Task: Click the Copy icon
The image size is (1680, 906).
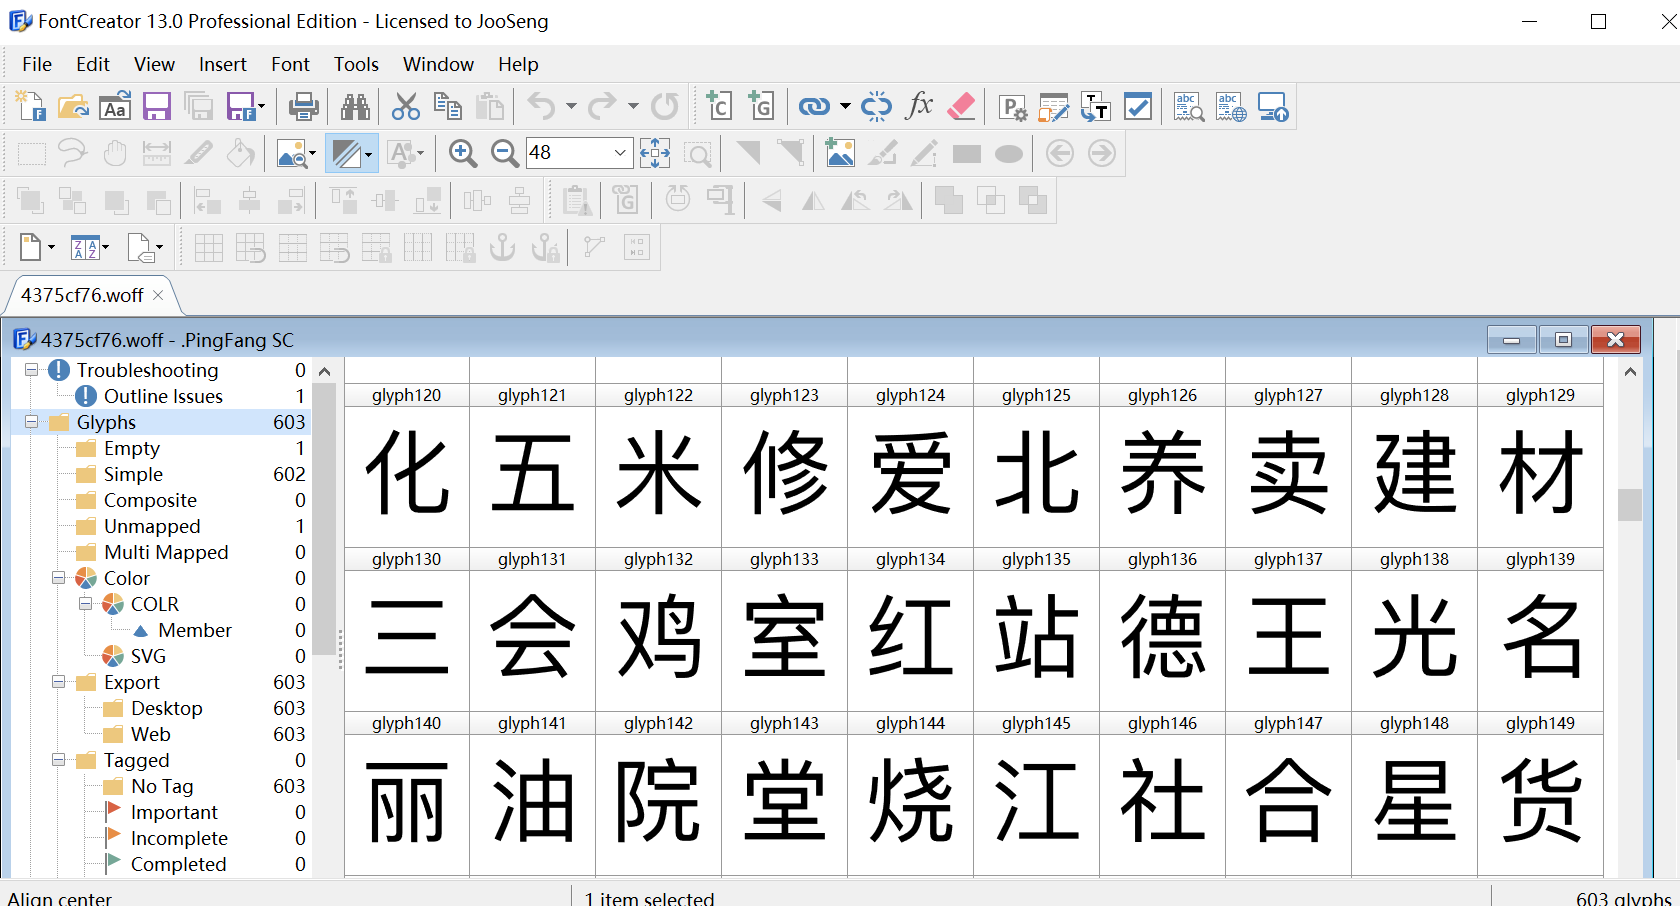Action: (448, 106)
